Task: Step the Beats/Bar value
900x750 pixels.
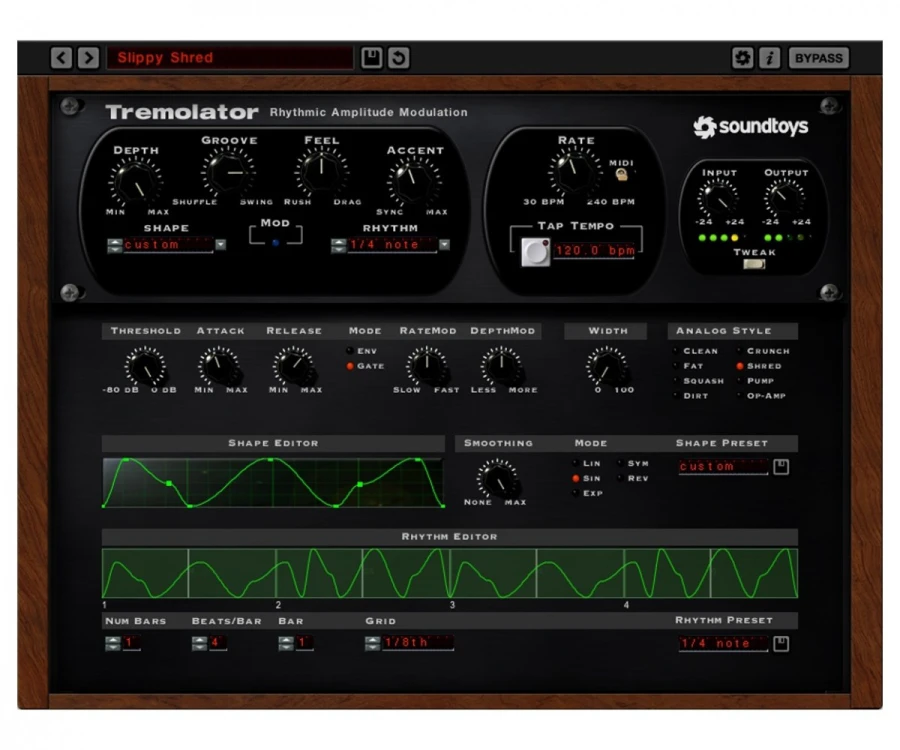Action: (x=199, y=643)
